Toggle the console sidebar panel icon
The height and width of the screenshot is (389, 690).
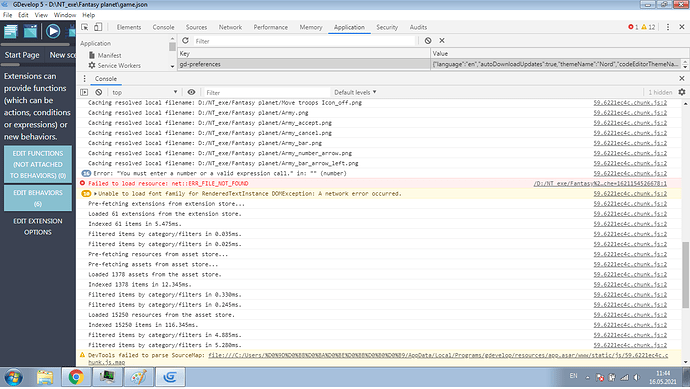(x=84, y=92)
